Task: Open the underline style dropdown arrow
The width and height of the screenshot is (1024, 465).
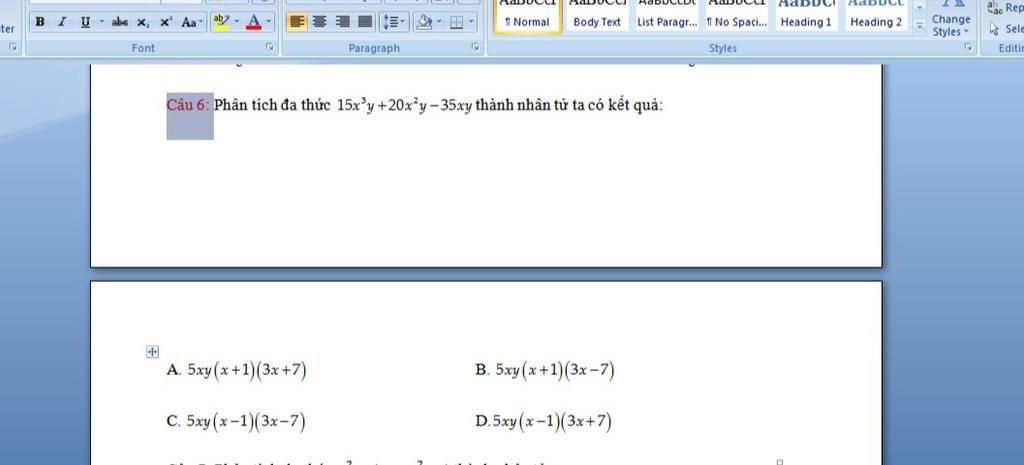Action: tap(102, 22)
